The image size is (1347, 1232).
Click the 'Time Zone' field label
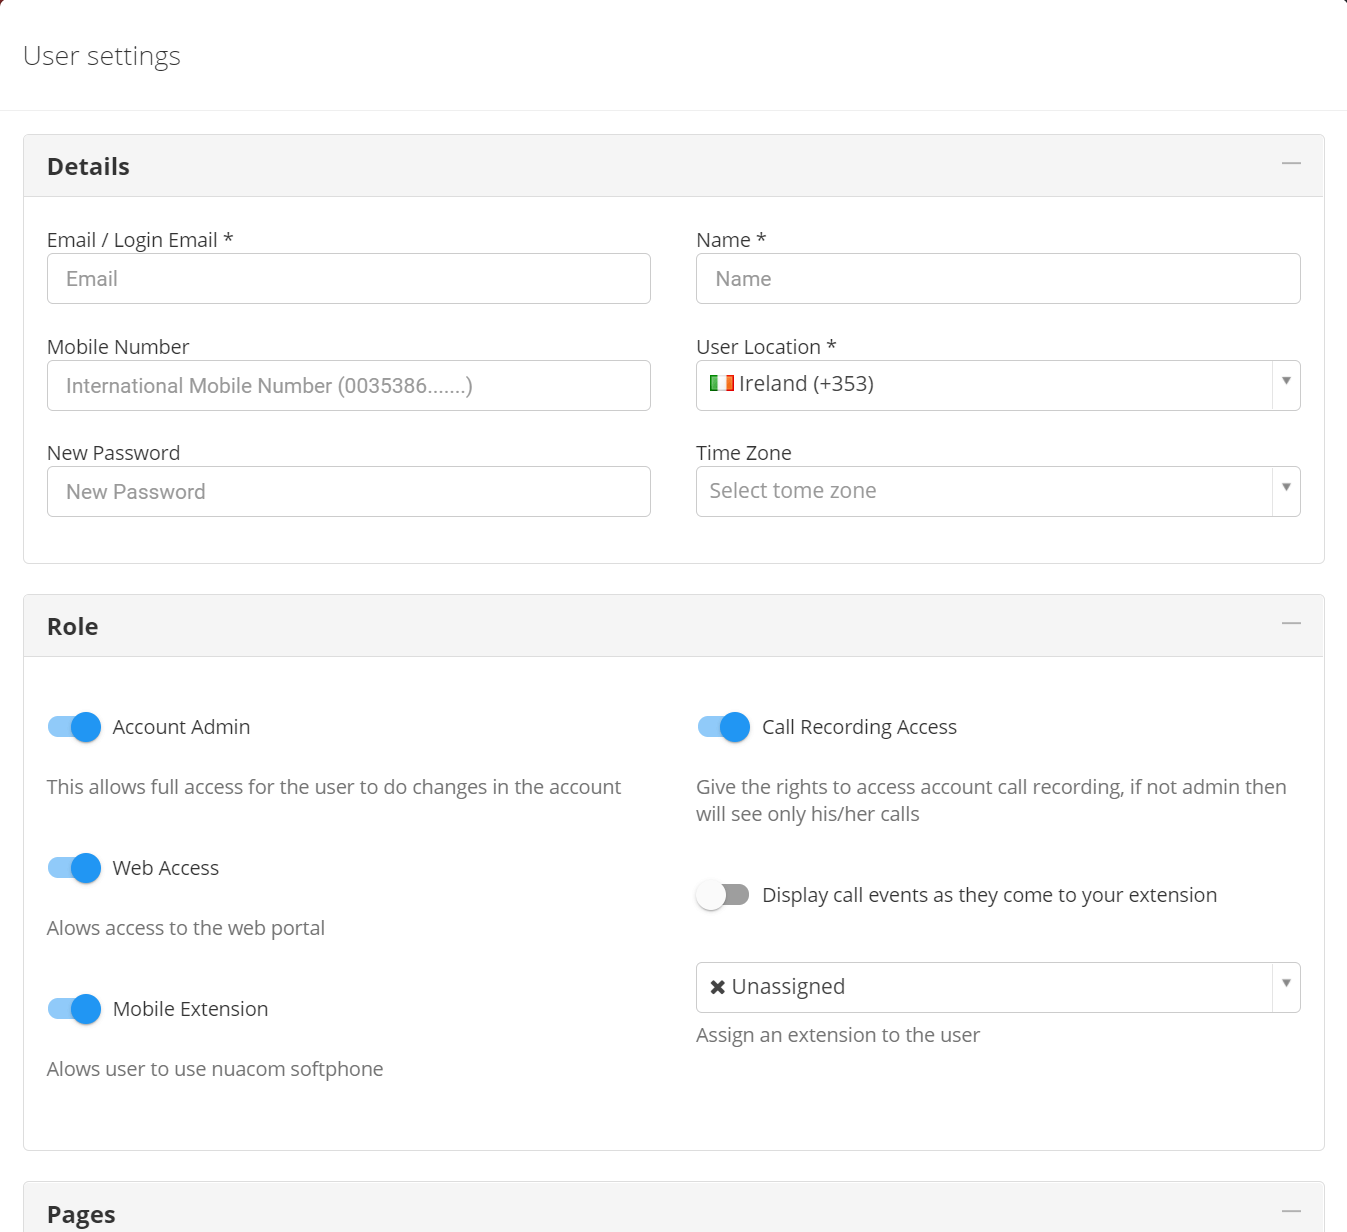(744, 453)
